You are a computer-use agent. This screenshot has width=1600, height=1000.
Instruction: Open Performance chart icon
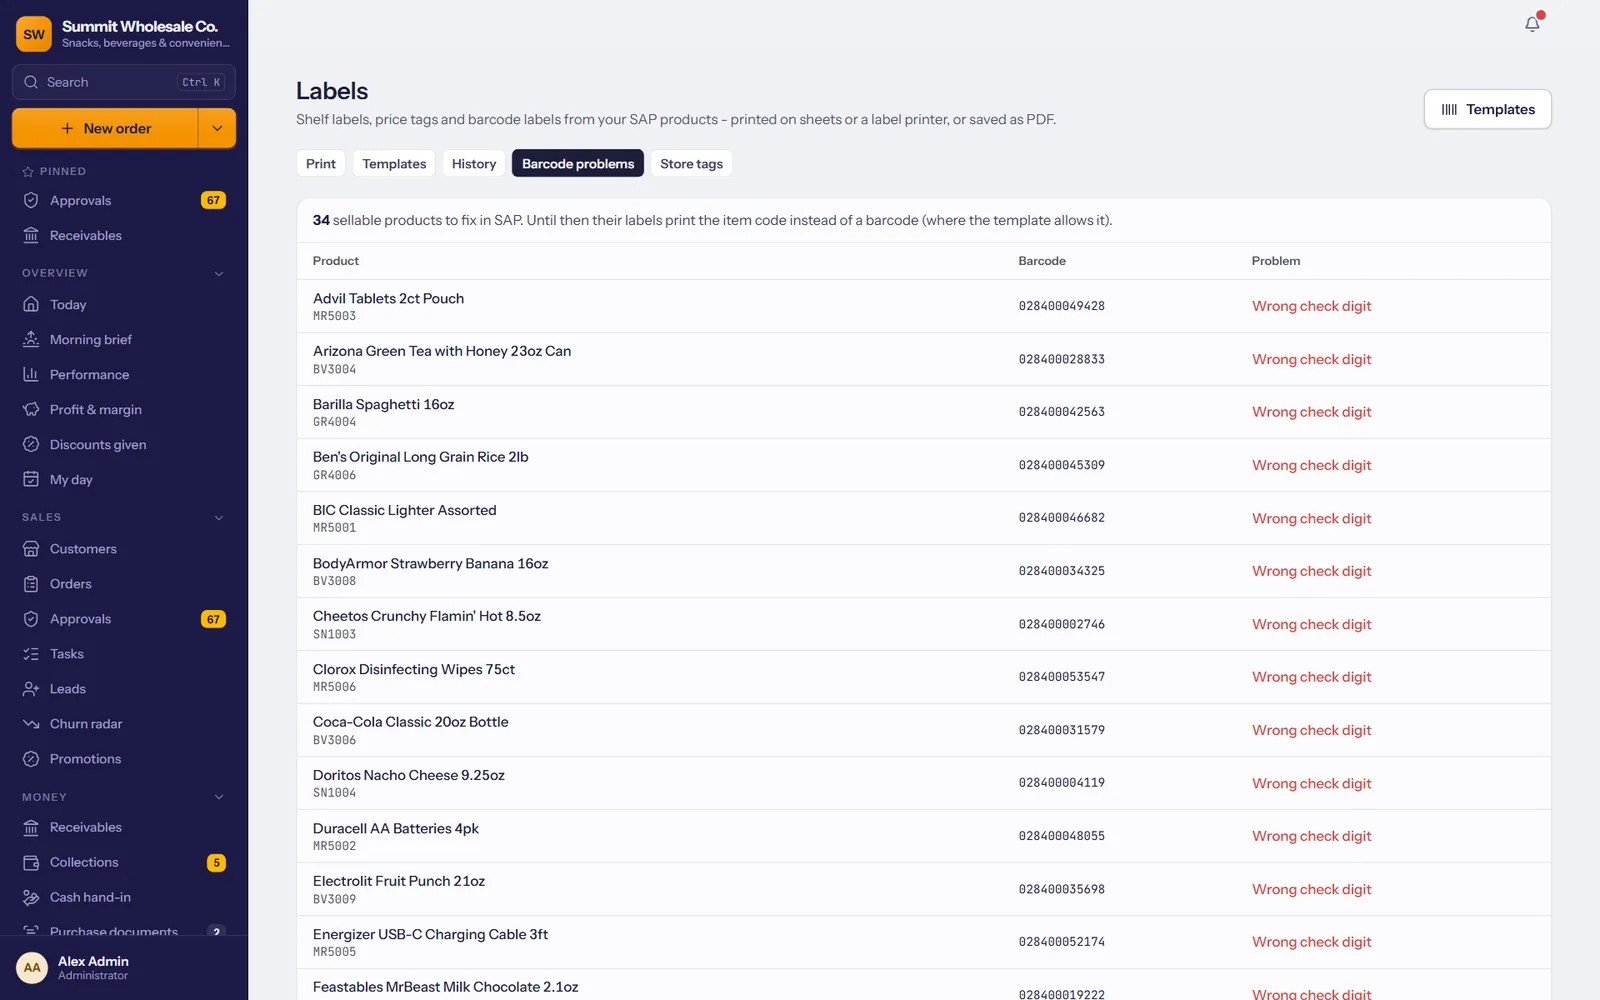coord(31,374)
